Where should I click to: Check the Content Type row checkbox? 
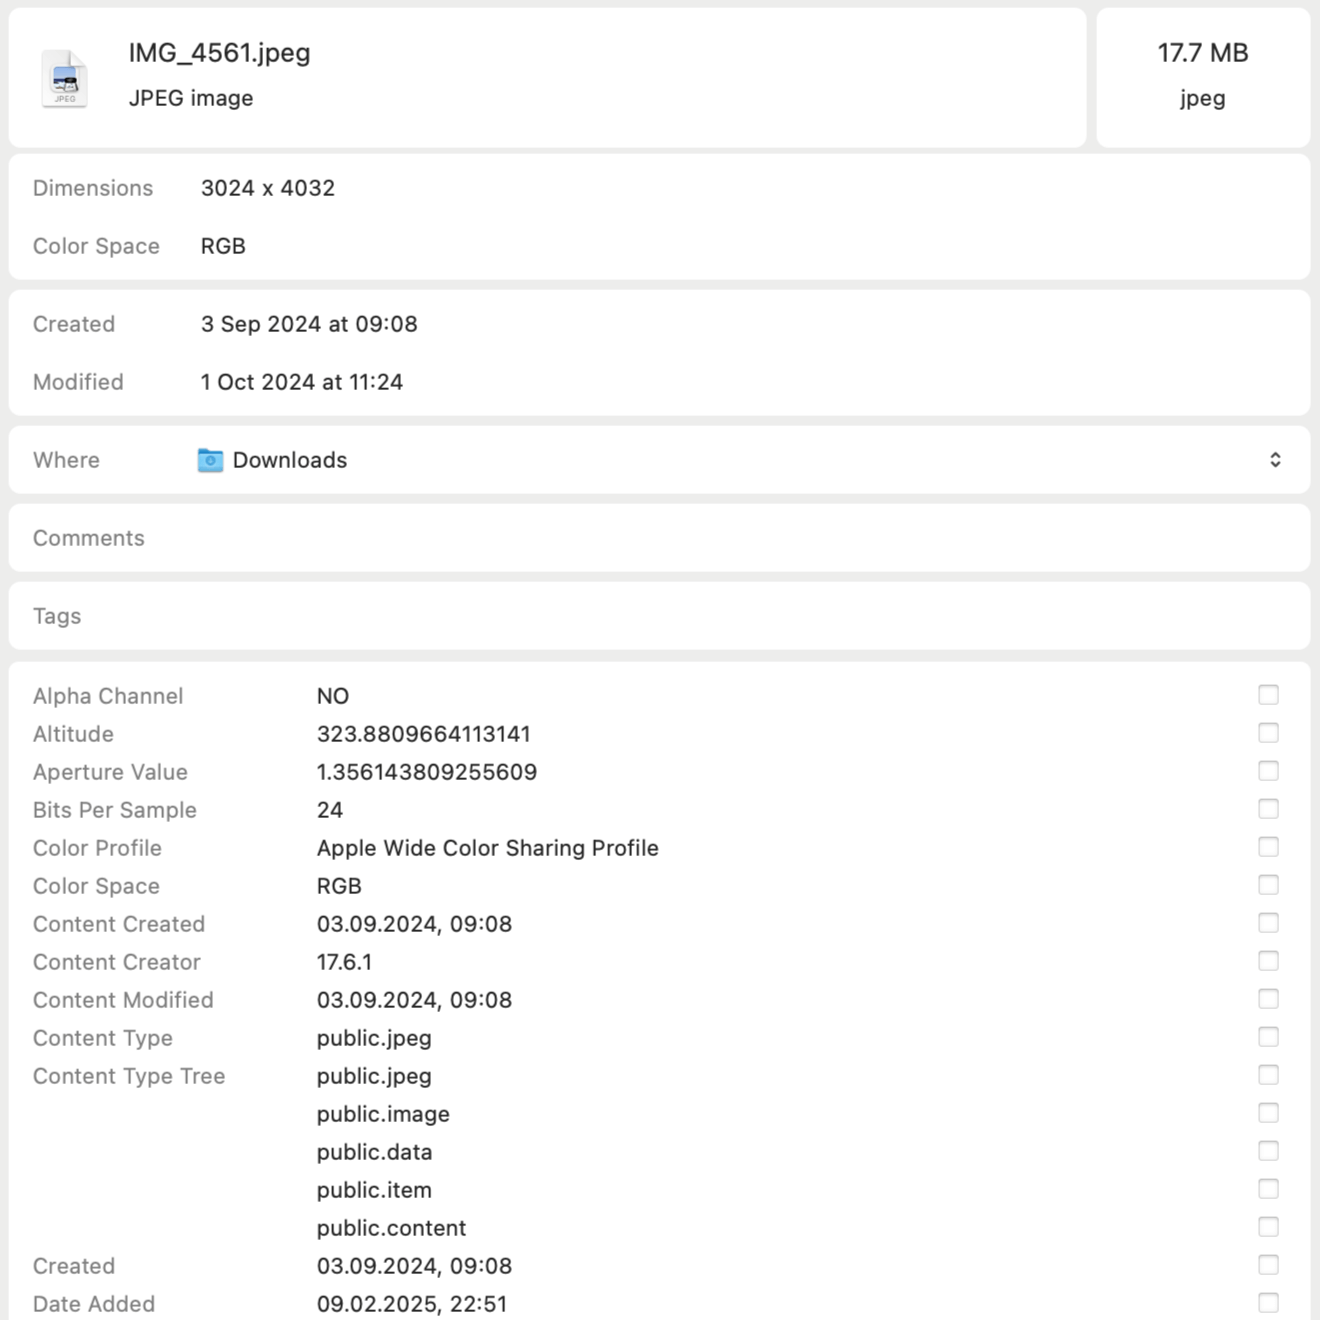pyautogui.click(x=1268, y=1037)
